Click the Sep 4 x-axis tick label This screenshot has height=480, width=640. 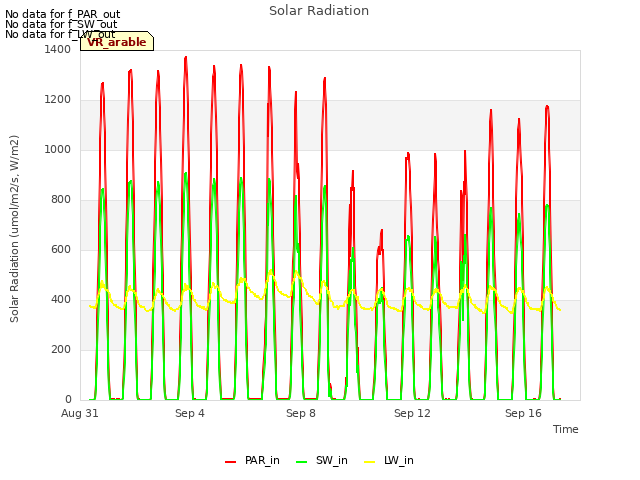click(190, 413)
